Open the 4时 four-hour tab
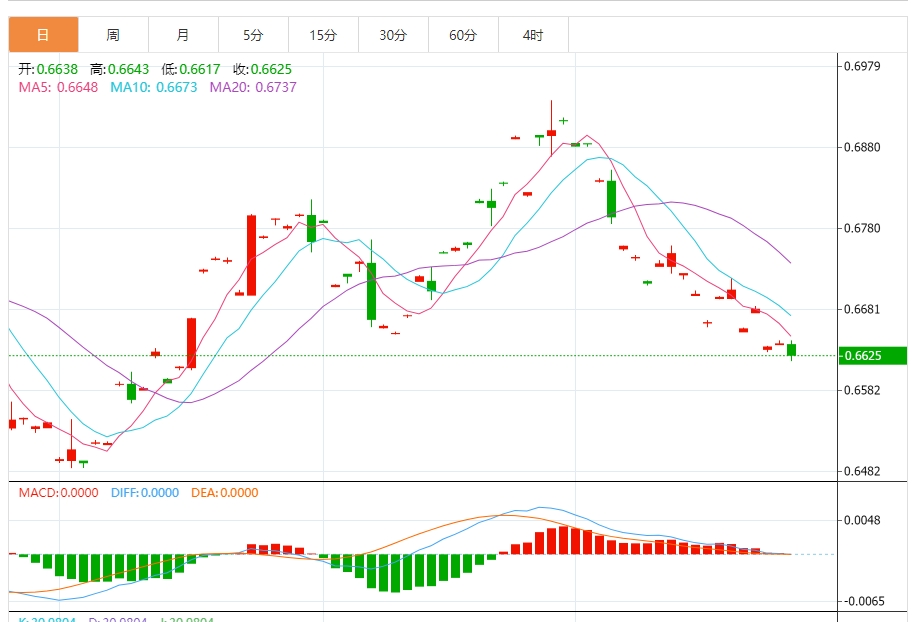This screenshot has width=916, height=622. [533, 35]
